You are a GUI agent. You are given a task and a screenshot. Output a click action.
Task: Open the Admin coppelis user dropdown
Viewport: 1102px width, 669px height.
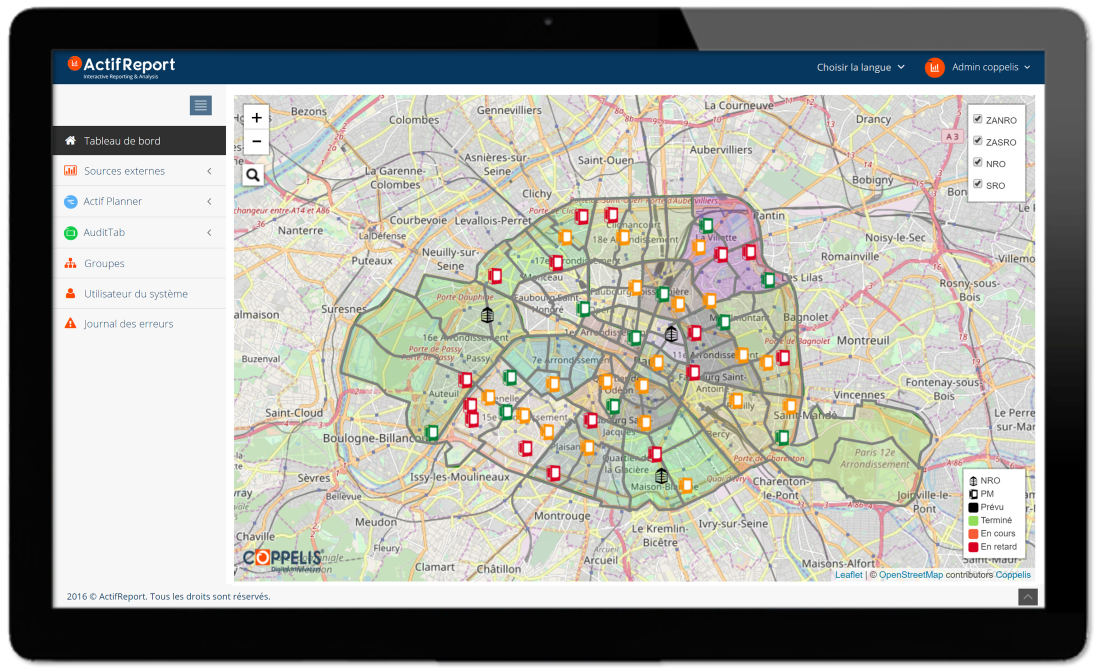pyautogui.click(x=991, y=67)
